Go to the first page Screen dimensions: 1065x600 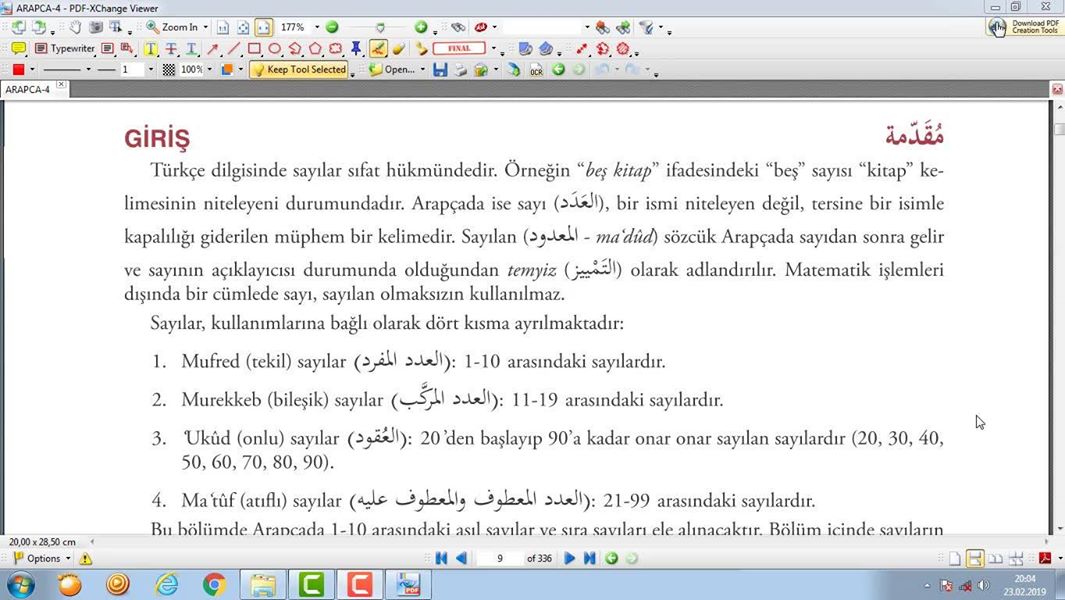441,559
